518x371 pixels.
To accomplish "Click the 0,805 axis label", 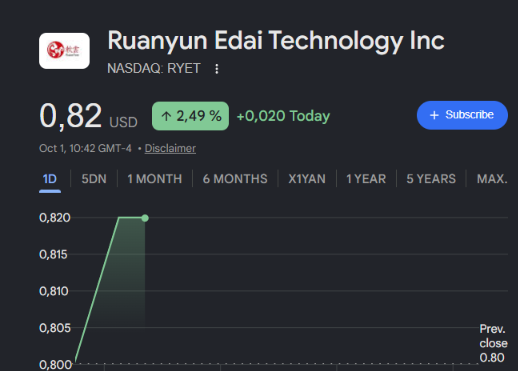I will pyautogui.click(x=55, y=328).
